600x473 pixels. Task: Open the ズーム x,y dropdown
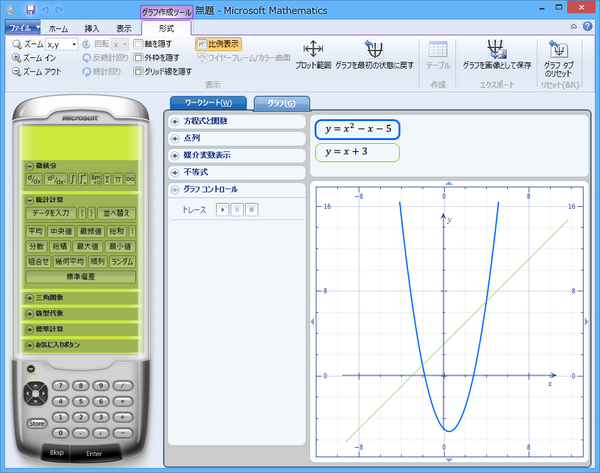pyautogui.click(x=74, y=45)
